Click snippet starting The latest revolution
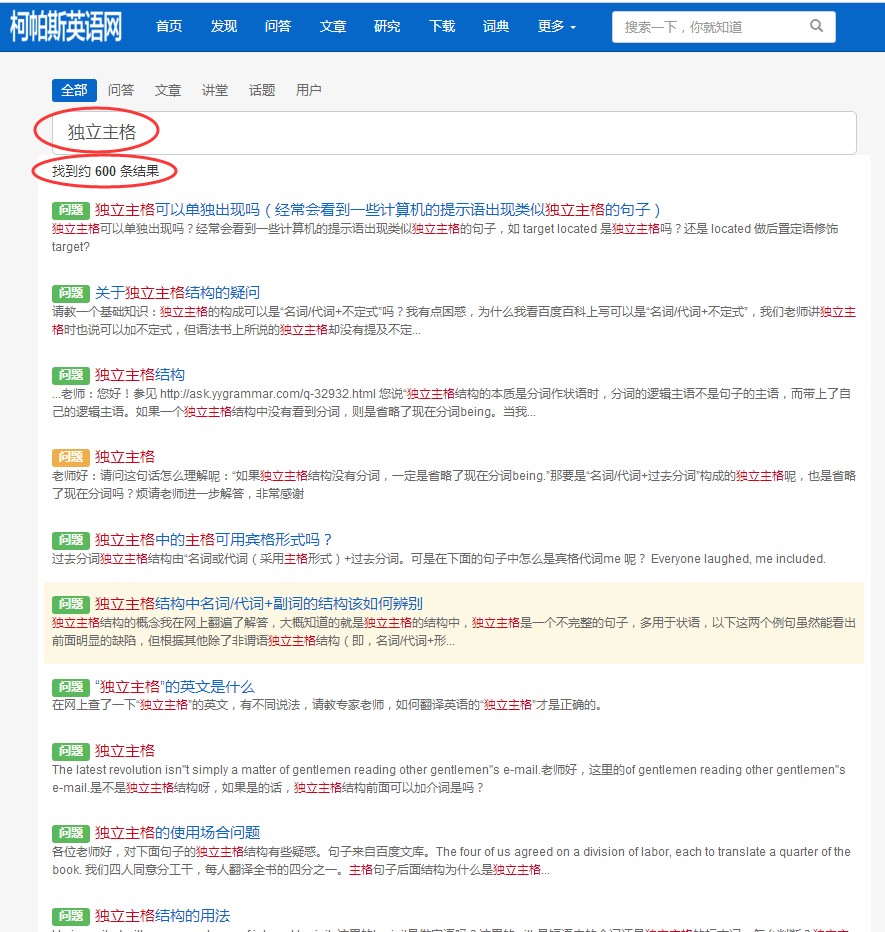 (449, 779)
